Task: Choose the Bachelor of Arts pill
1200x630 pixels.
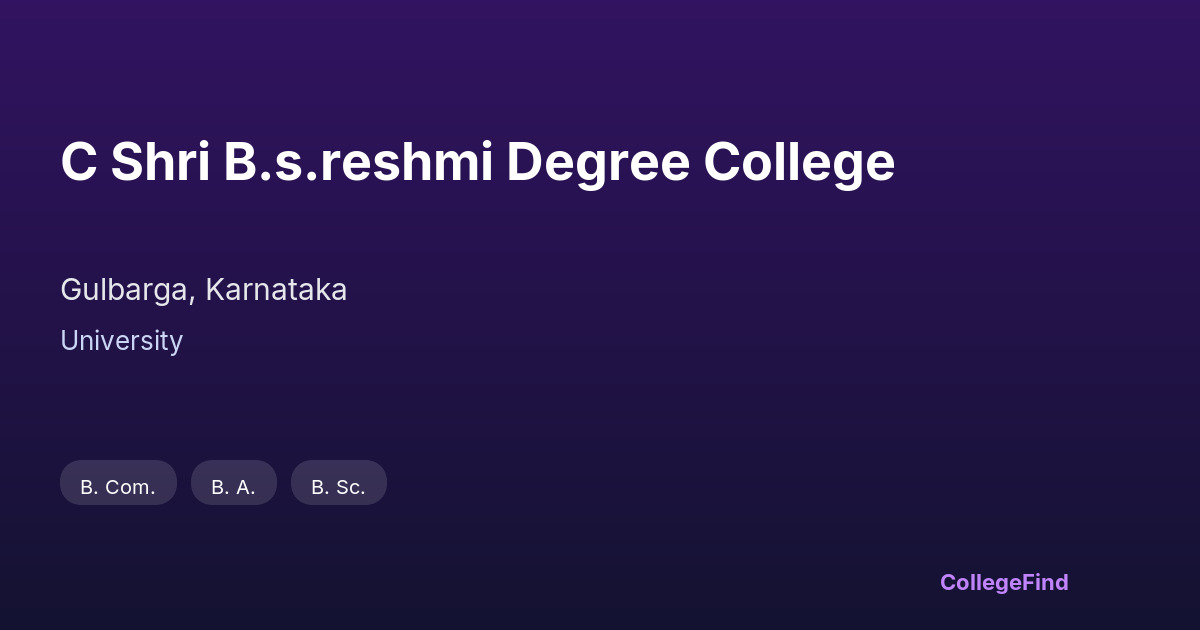Action: click(x=233, y=483)
